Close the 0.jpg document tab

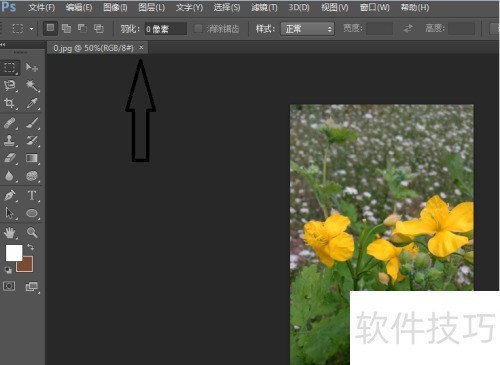point(141,48)
